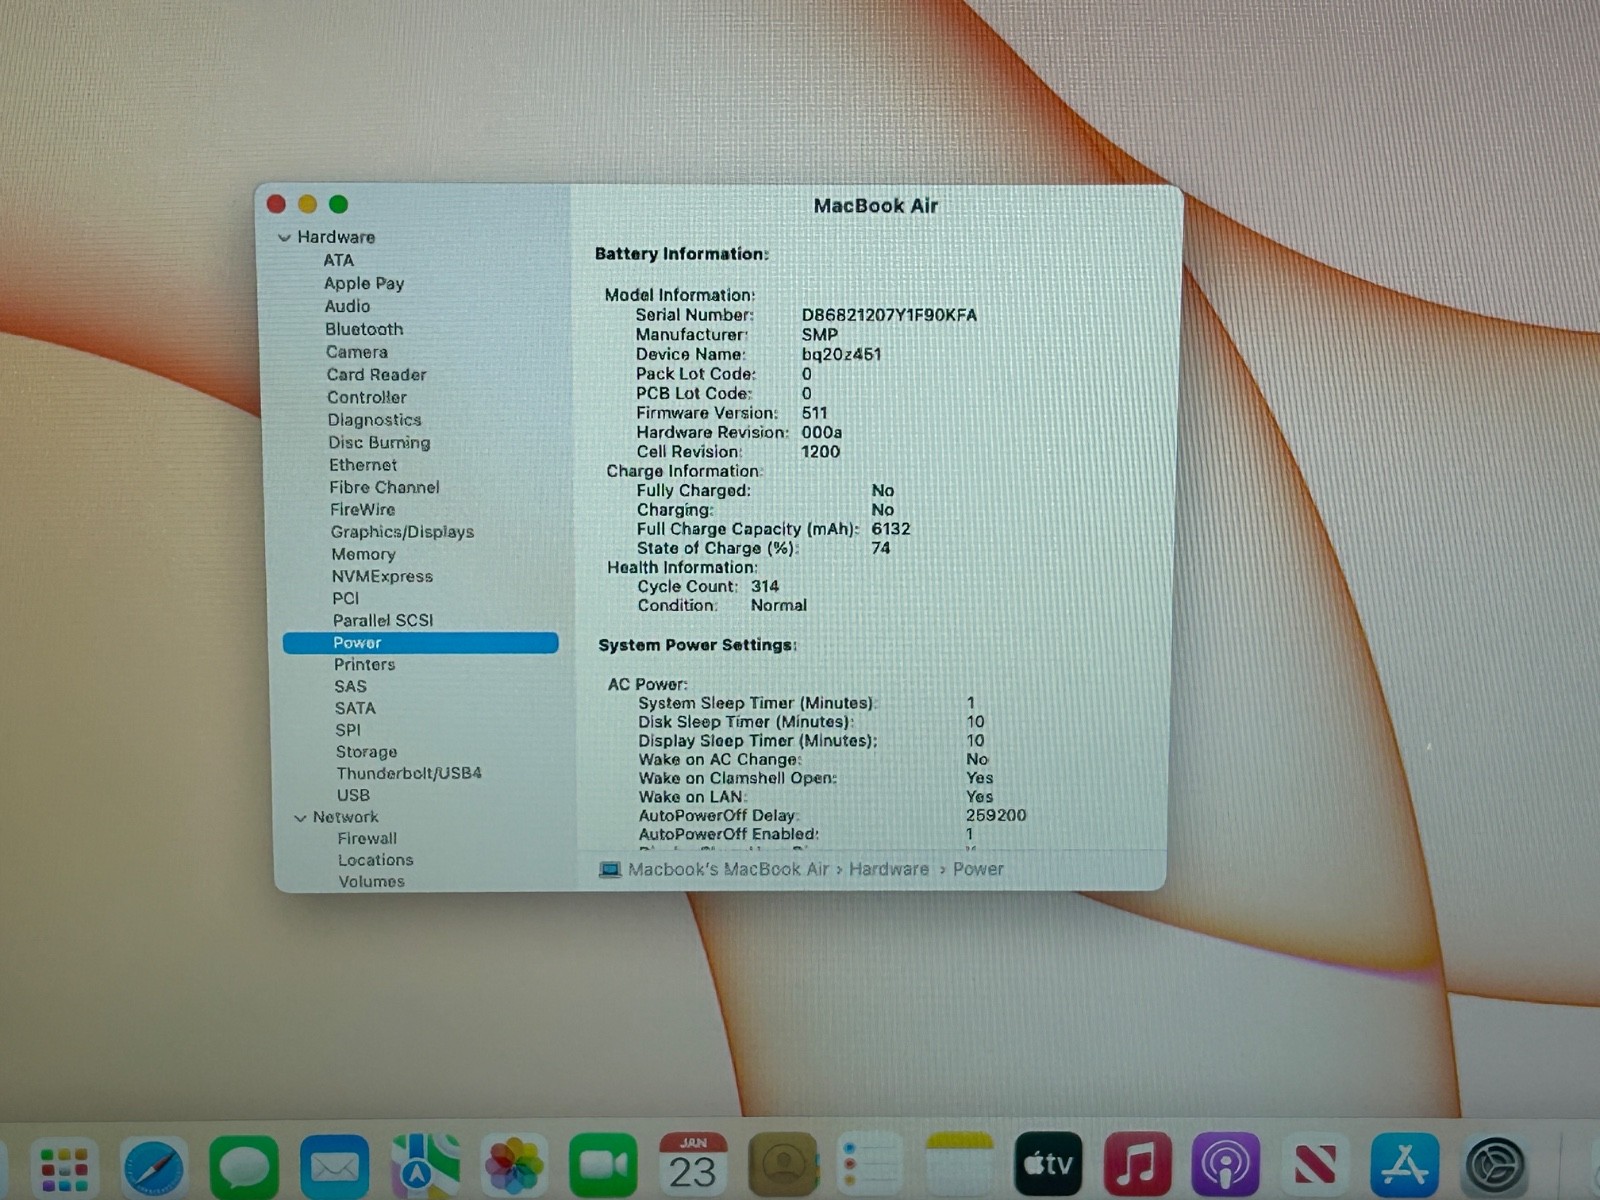
Task: Open the Mail app in Dock
Action: pos(334,1165)
